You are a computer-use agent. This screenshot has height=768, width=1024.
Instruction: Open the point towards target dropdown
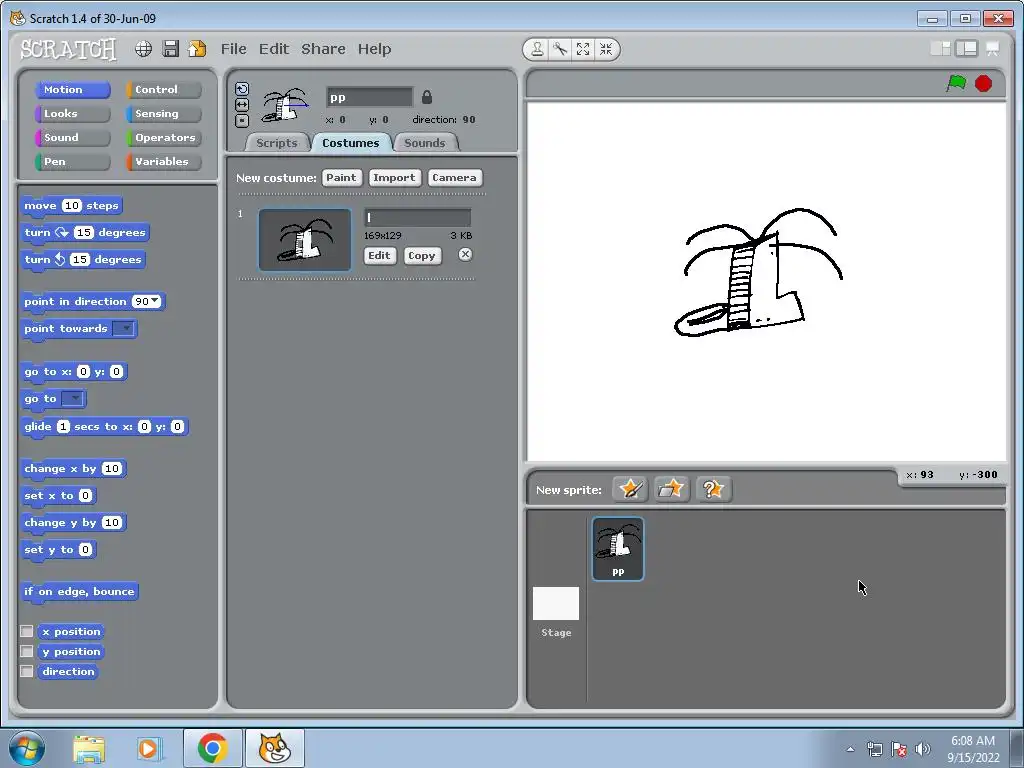click(123, 328)
